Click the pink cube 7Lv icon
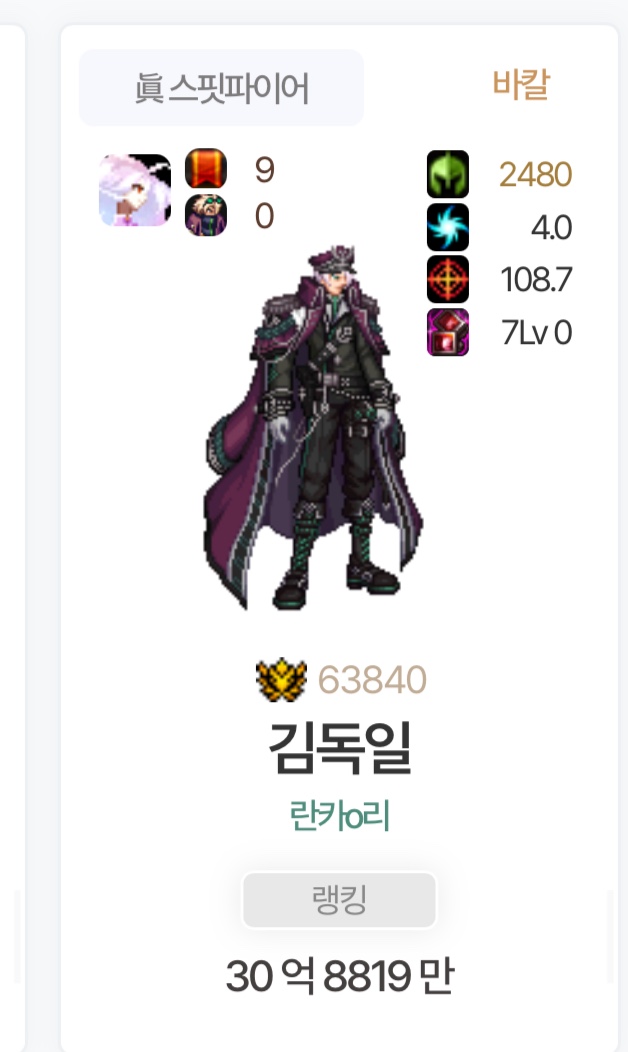 [x=448, y=332]
